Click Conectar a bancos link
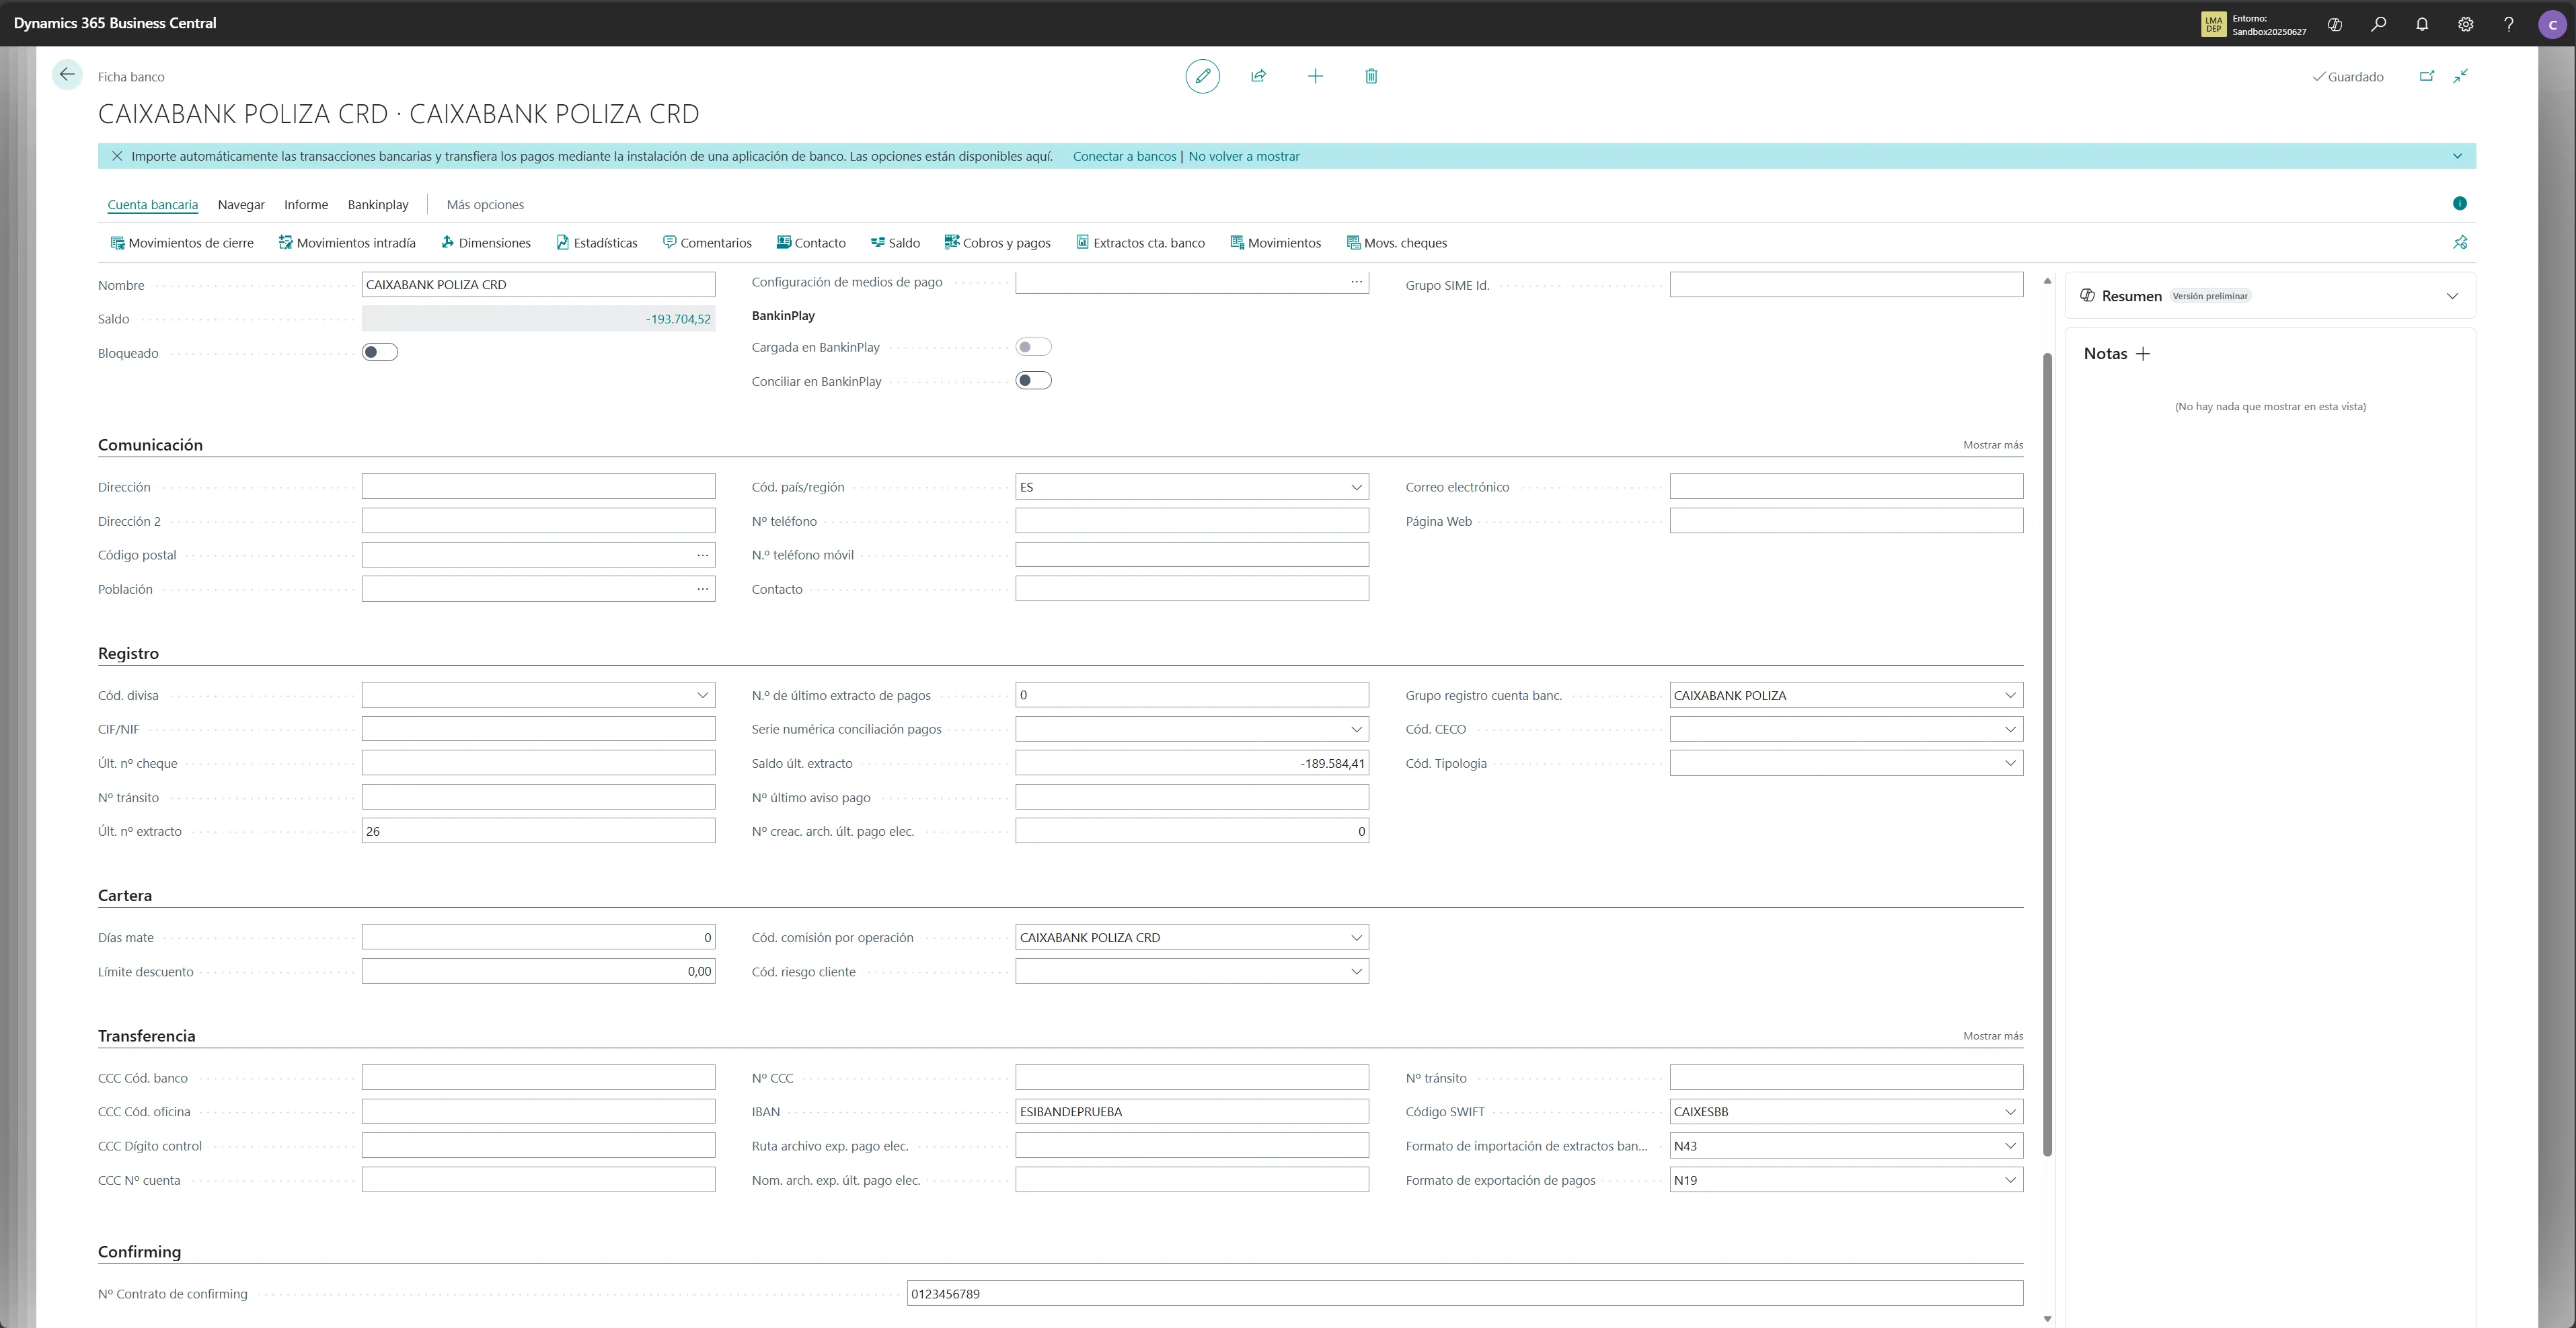Image resolution: width=2576 pixels, height=1328 pixels. point(1124,156)
